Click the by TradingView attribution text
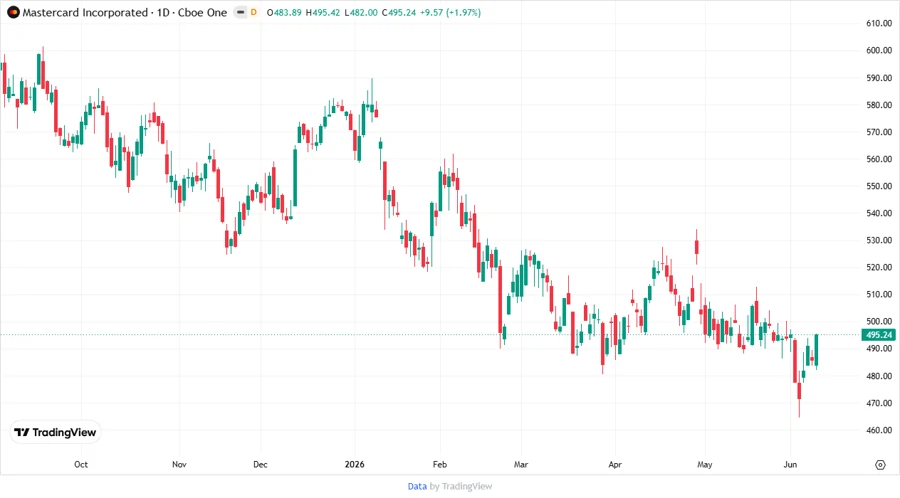Viewport: 900px width, 498px height. coord(461,487)
